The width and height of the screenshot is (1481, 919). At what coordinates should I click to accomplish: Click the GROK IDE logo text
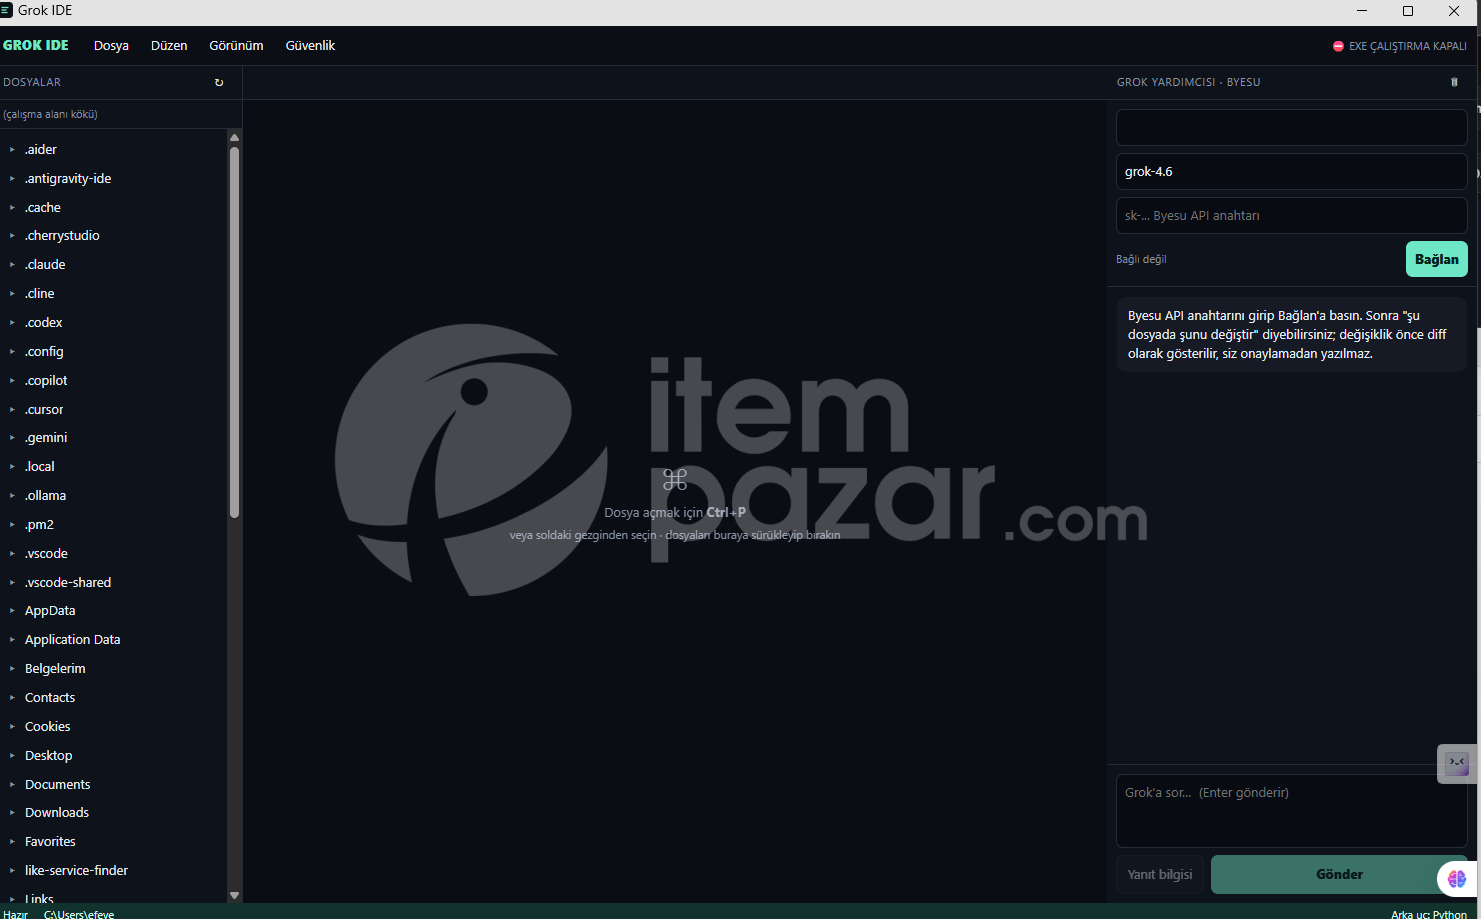[x=36, y=45]
